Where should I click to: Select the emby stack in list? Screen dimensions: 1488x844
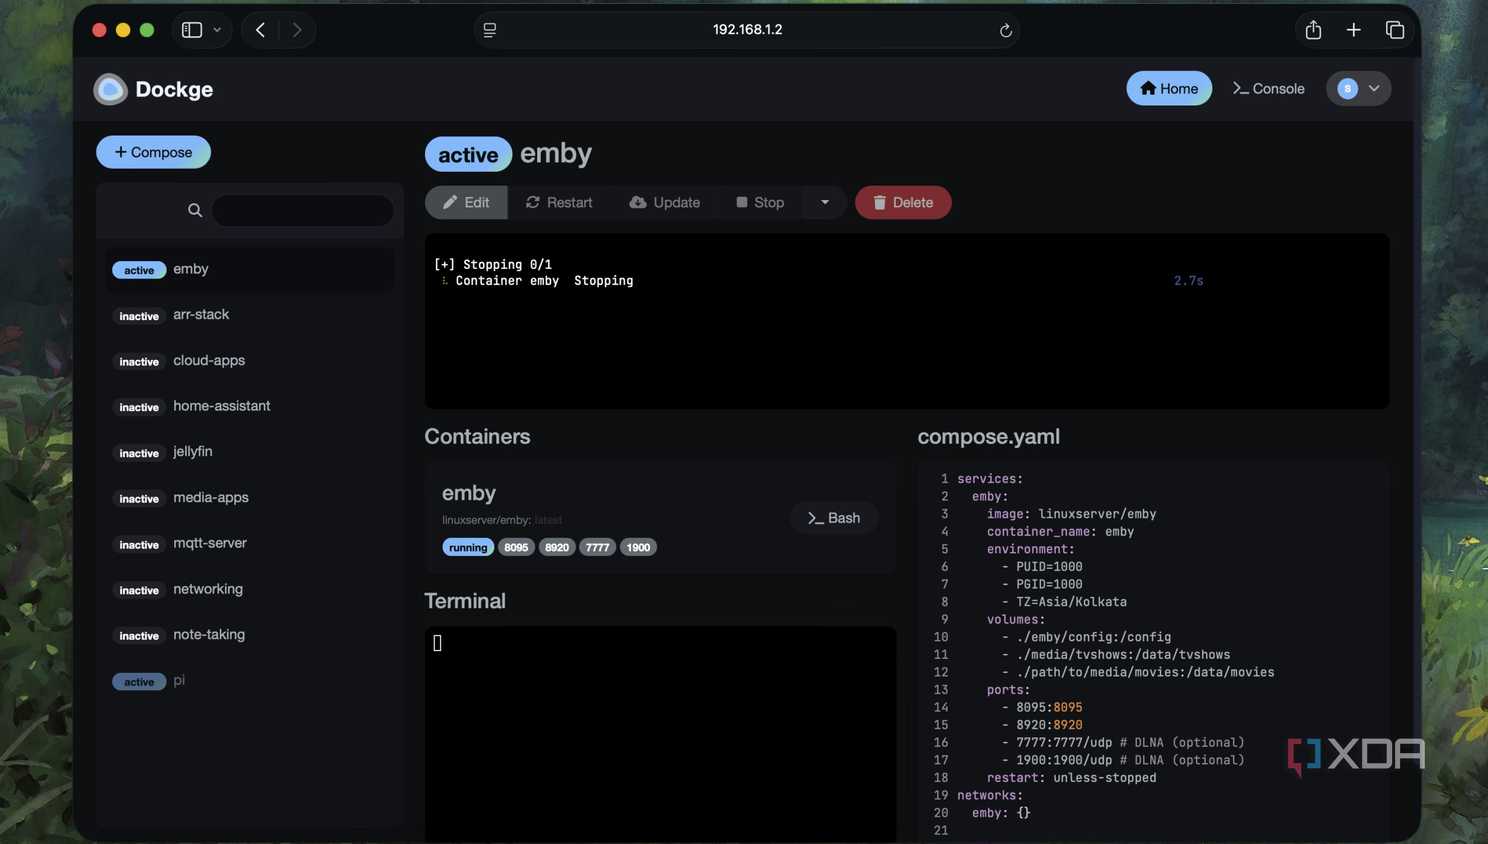click(250, 269)
